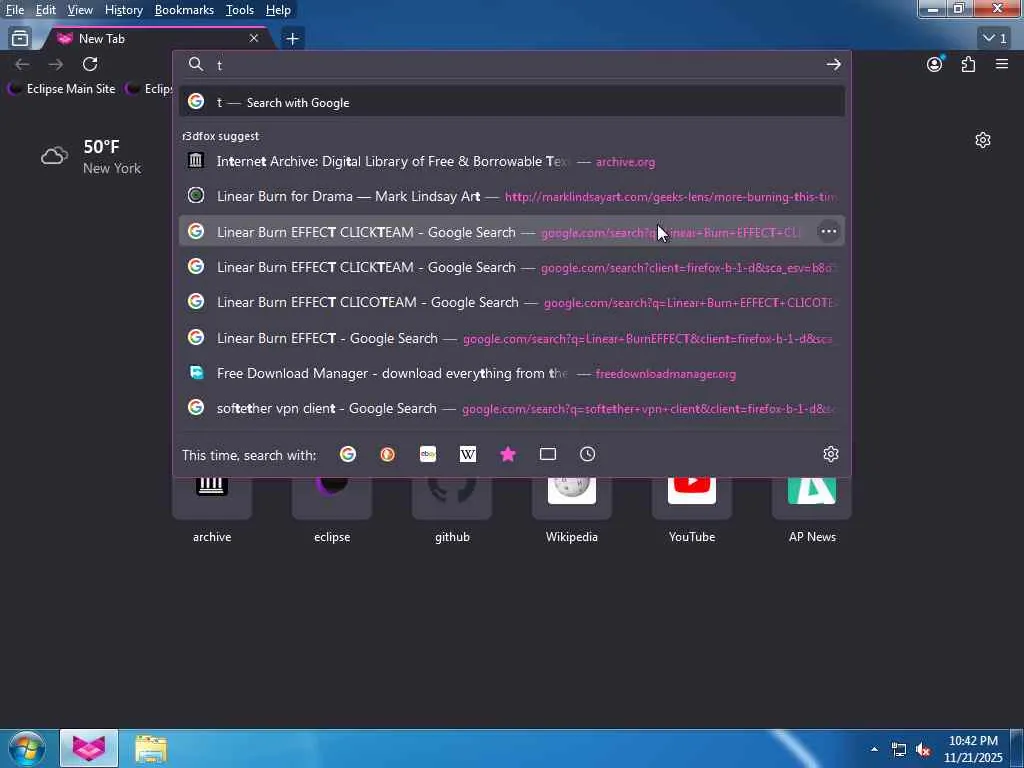This screenshot has width=1024, height=768.
Task: Open result menu for highlighted CLICKTEAM suggestion
Action: click(x=829, y=231)
